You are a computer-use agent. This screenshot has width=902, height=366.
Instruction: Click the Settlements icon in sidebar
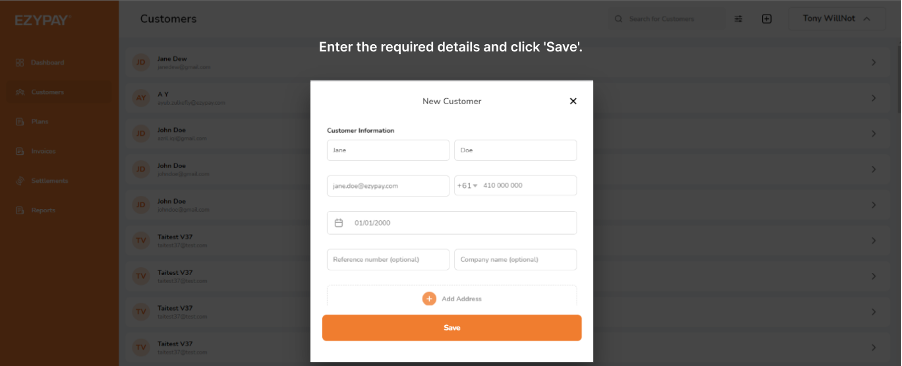pyautogui.click(x=20, y=181)
